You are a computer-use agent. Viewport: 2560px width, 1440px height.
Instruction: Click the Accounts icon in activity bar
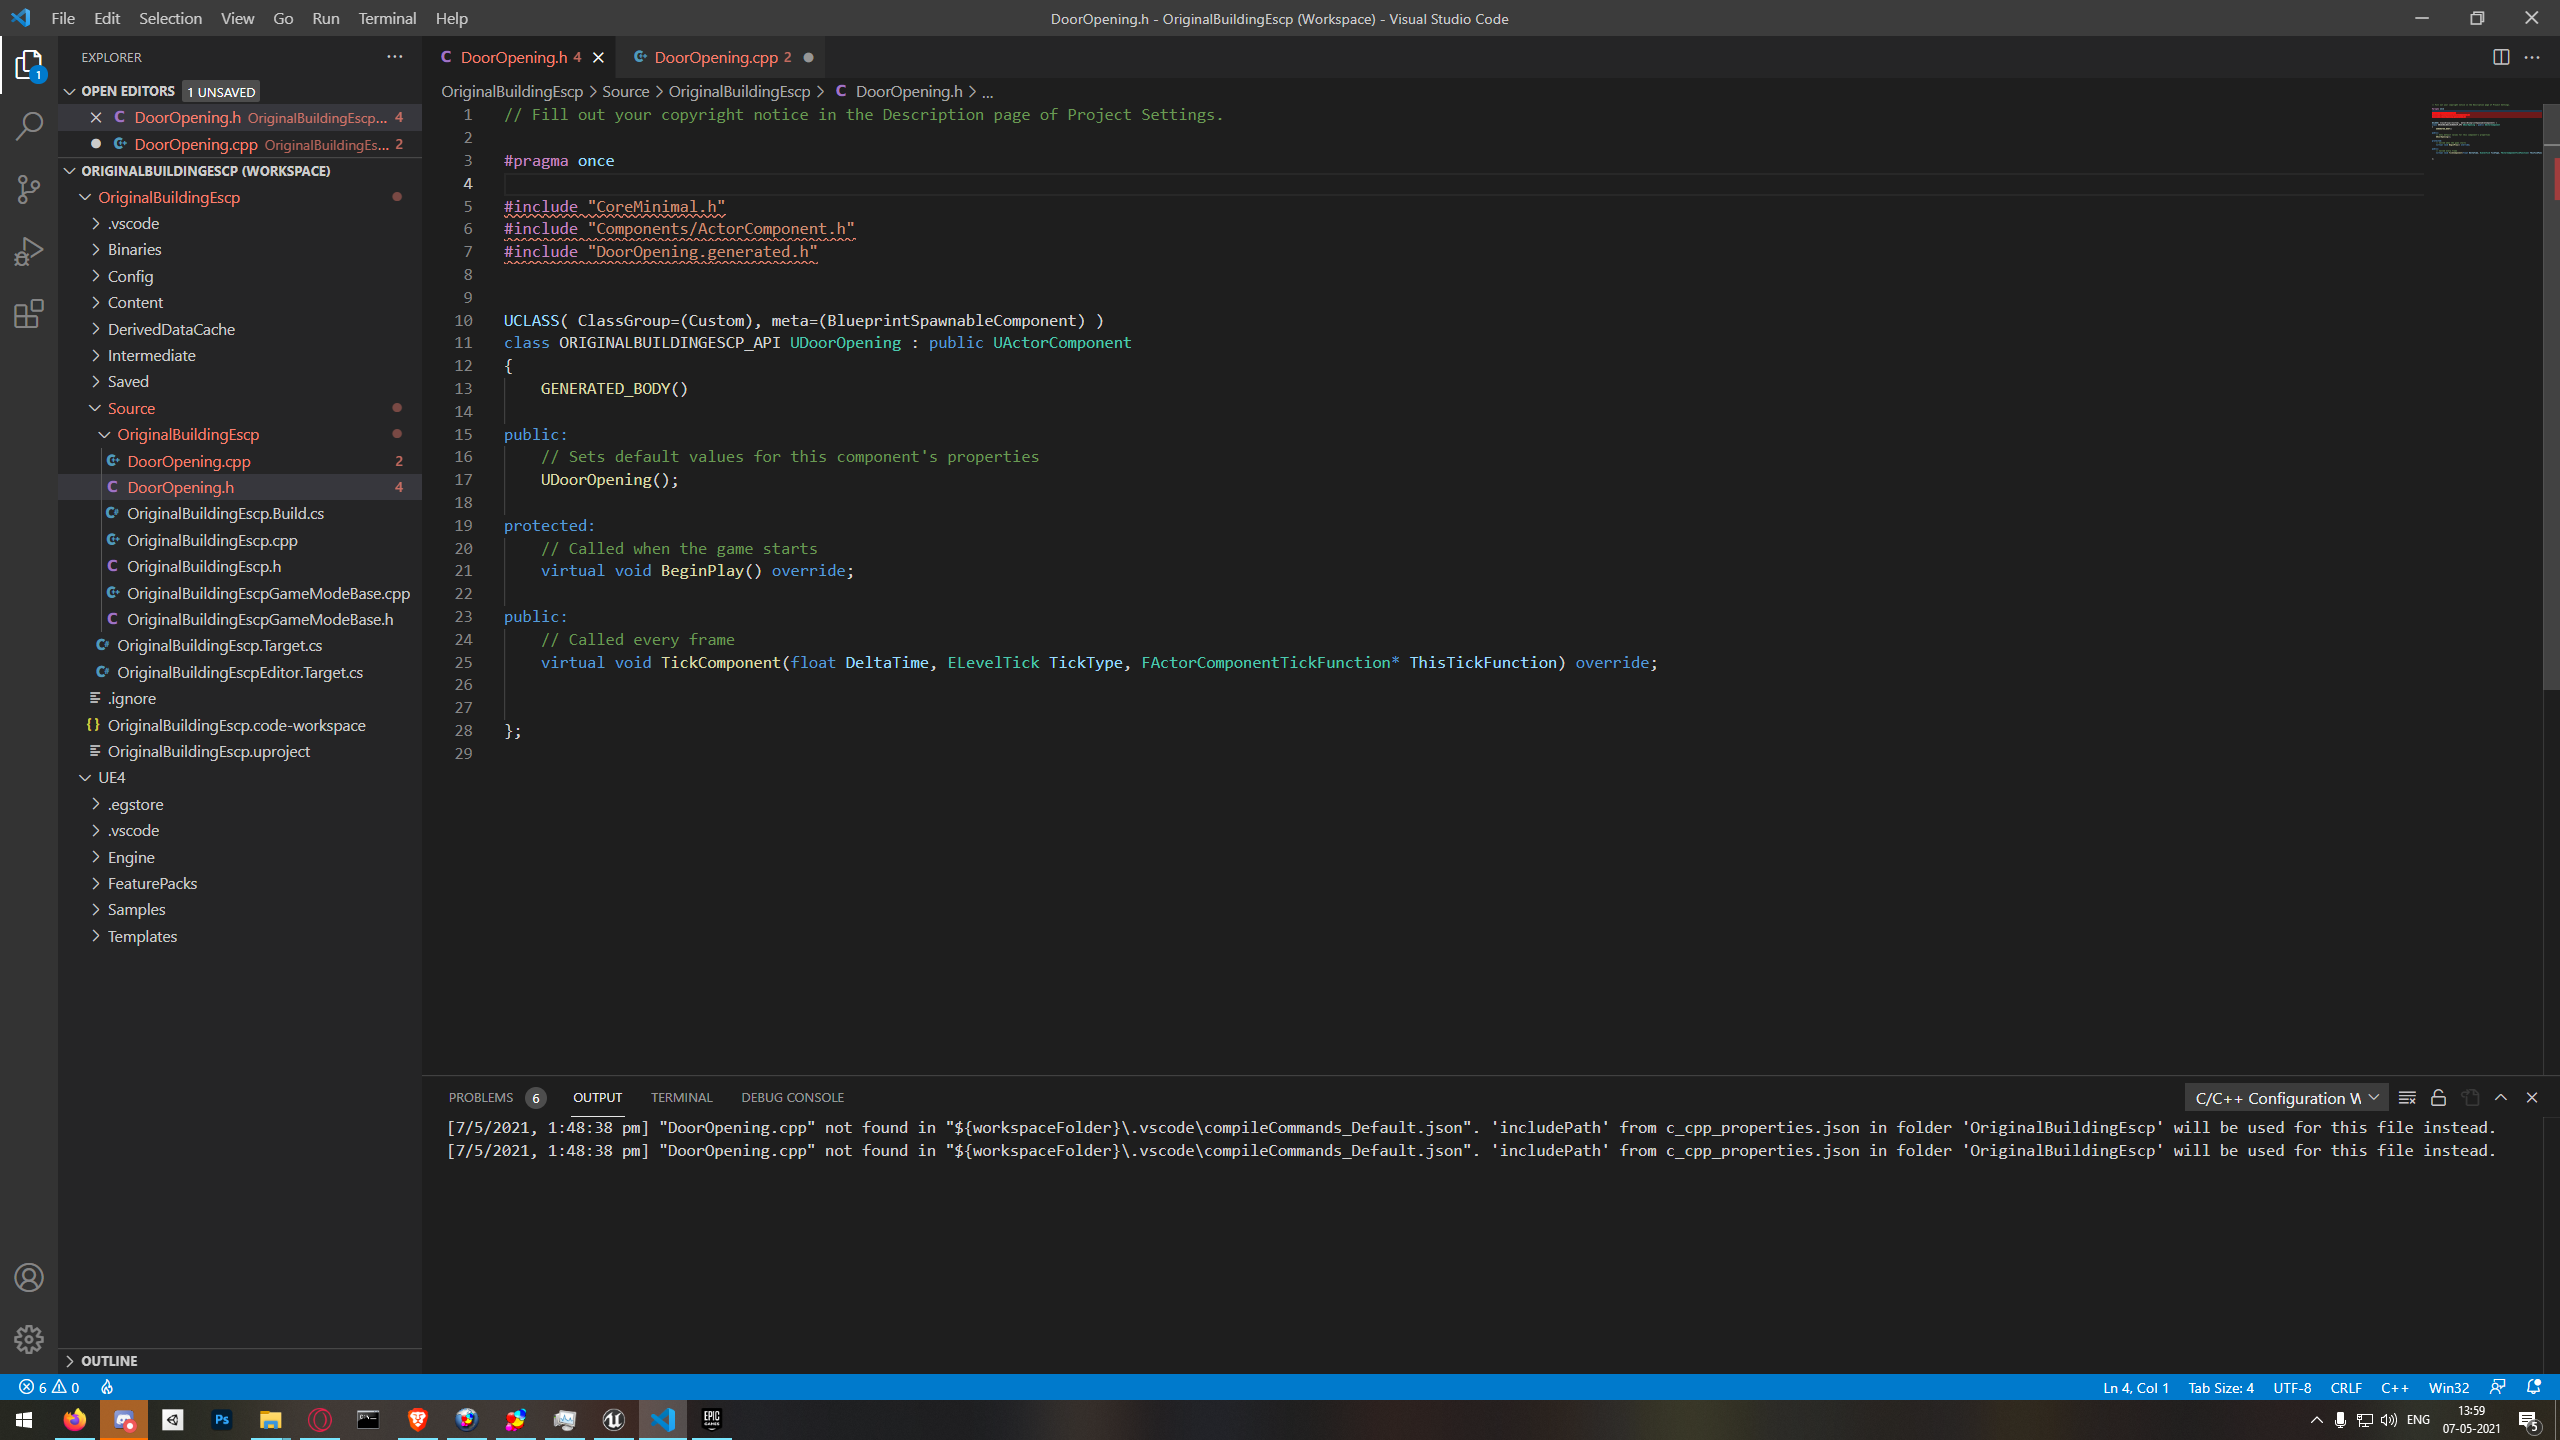point(29,1277)
